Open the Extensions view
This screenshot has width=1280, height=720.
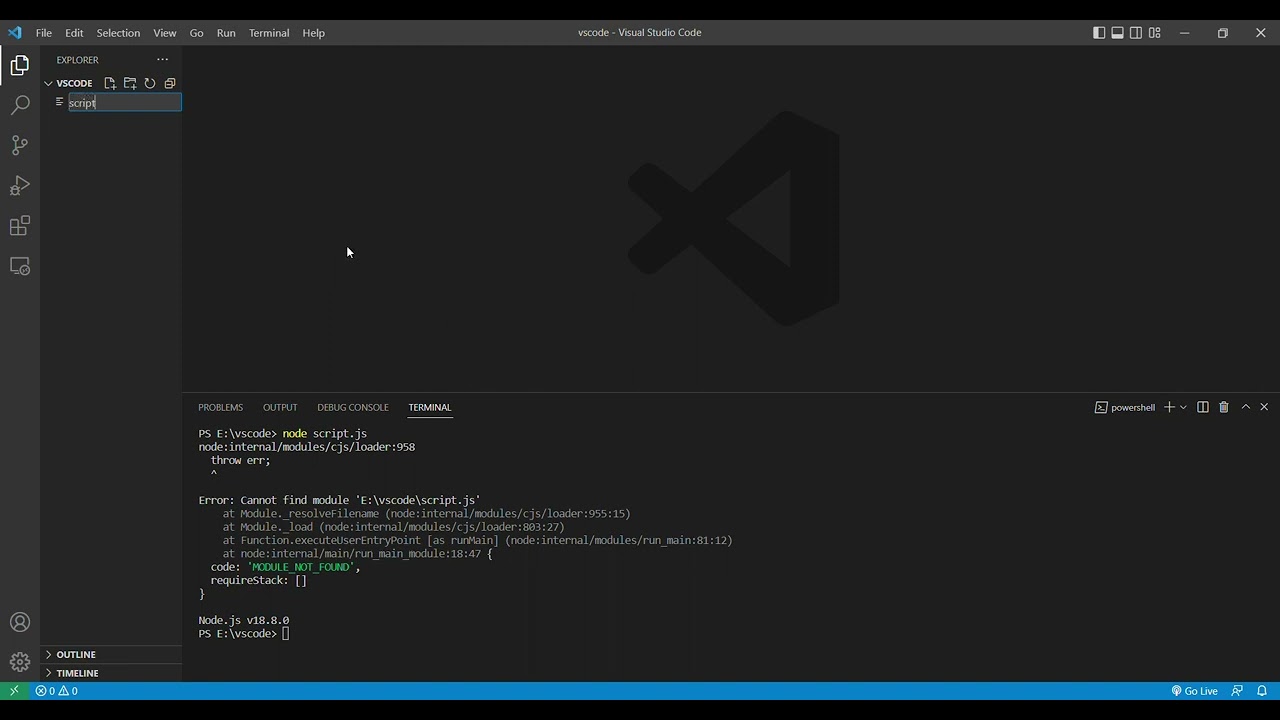tap(20, 226)
